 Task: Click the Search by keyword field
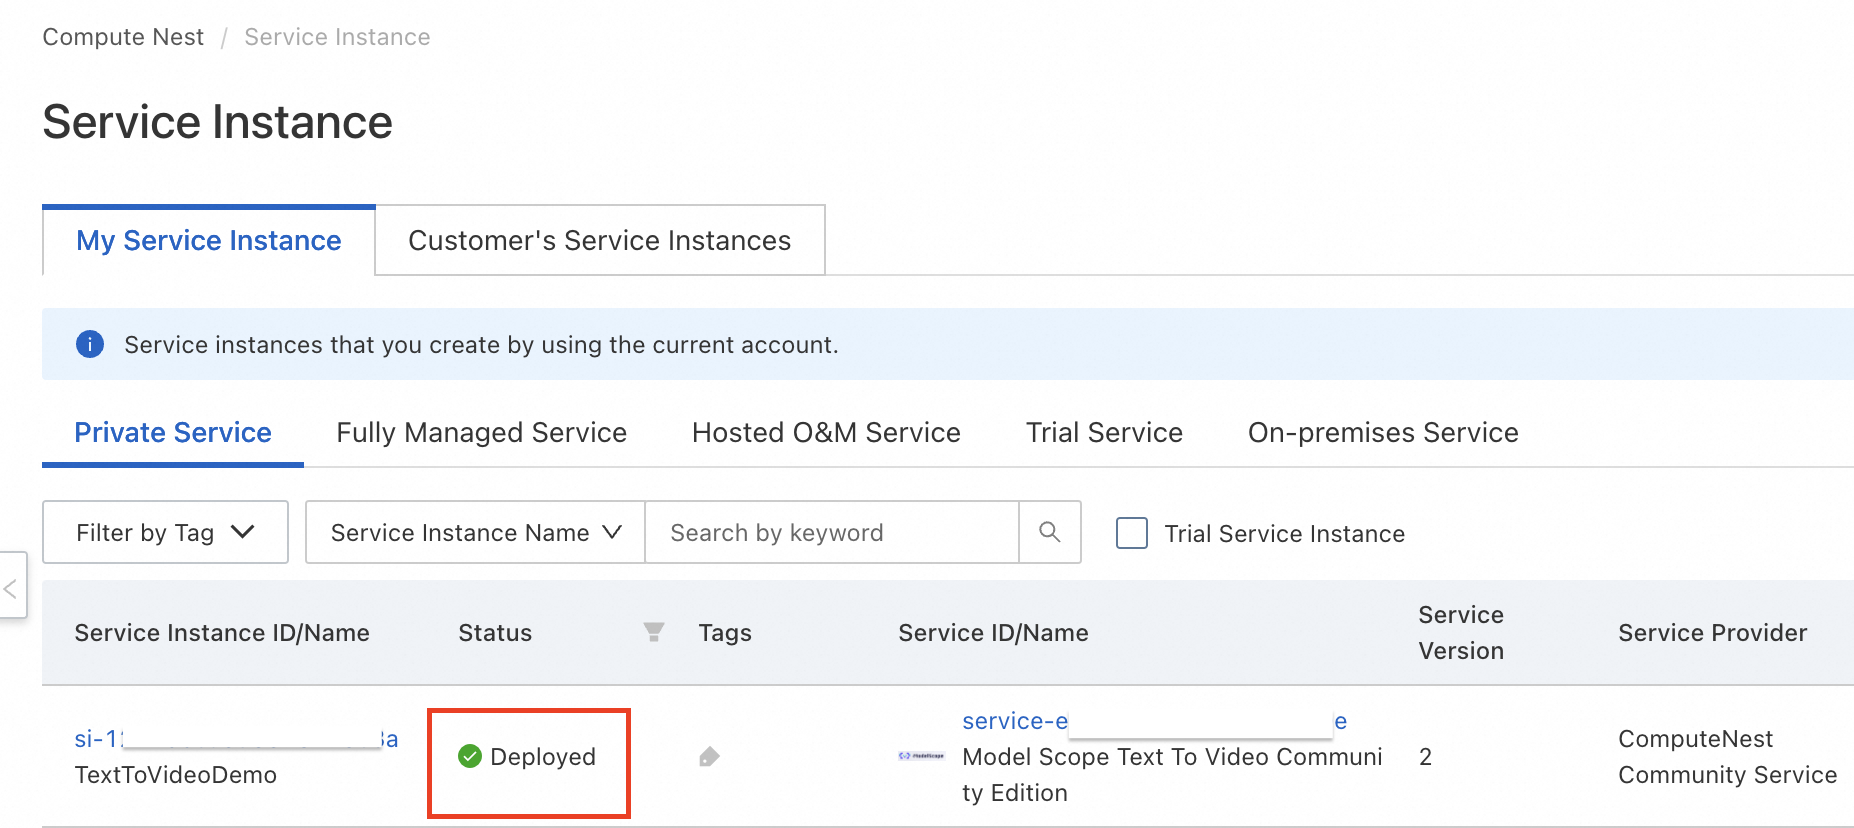(x=832, y=532)
